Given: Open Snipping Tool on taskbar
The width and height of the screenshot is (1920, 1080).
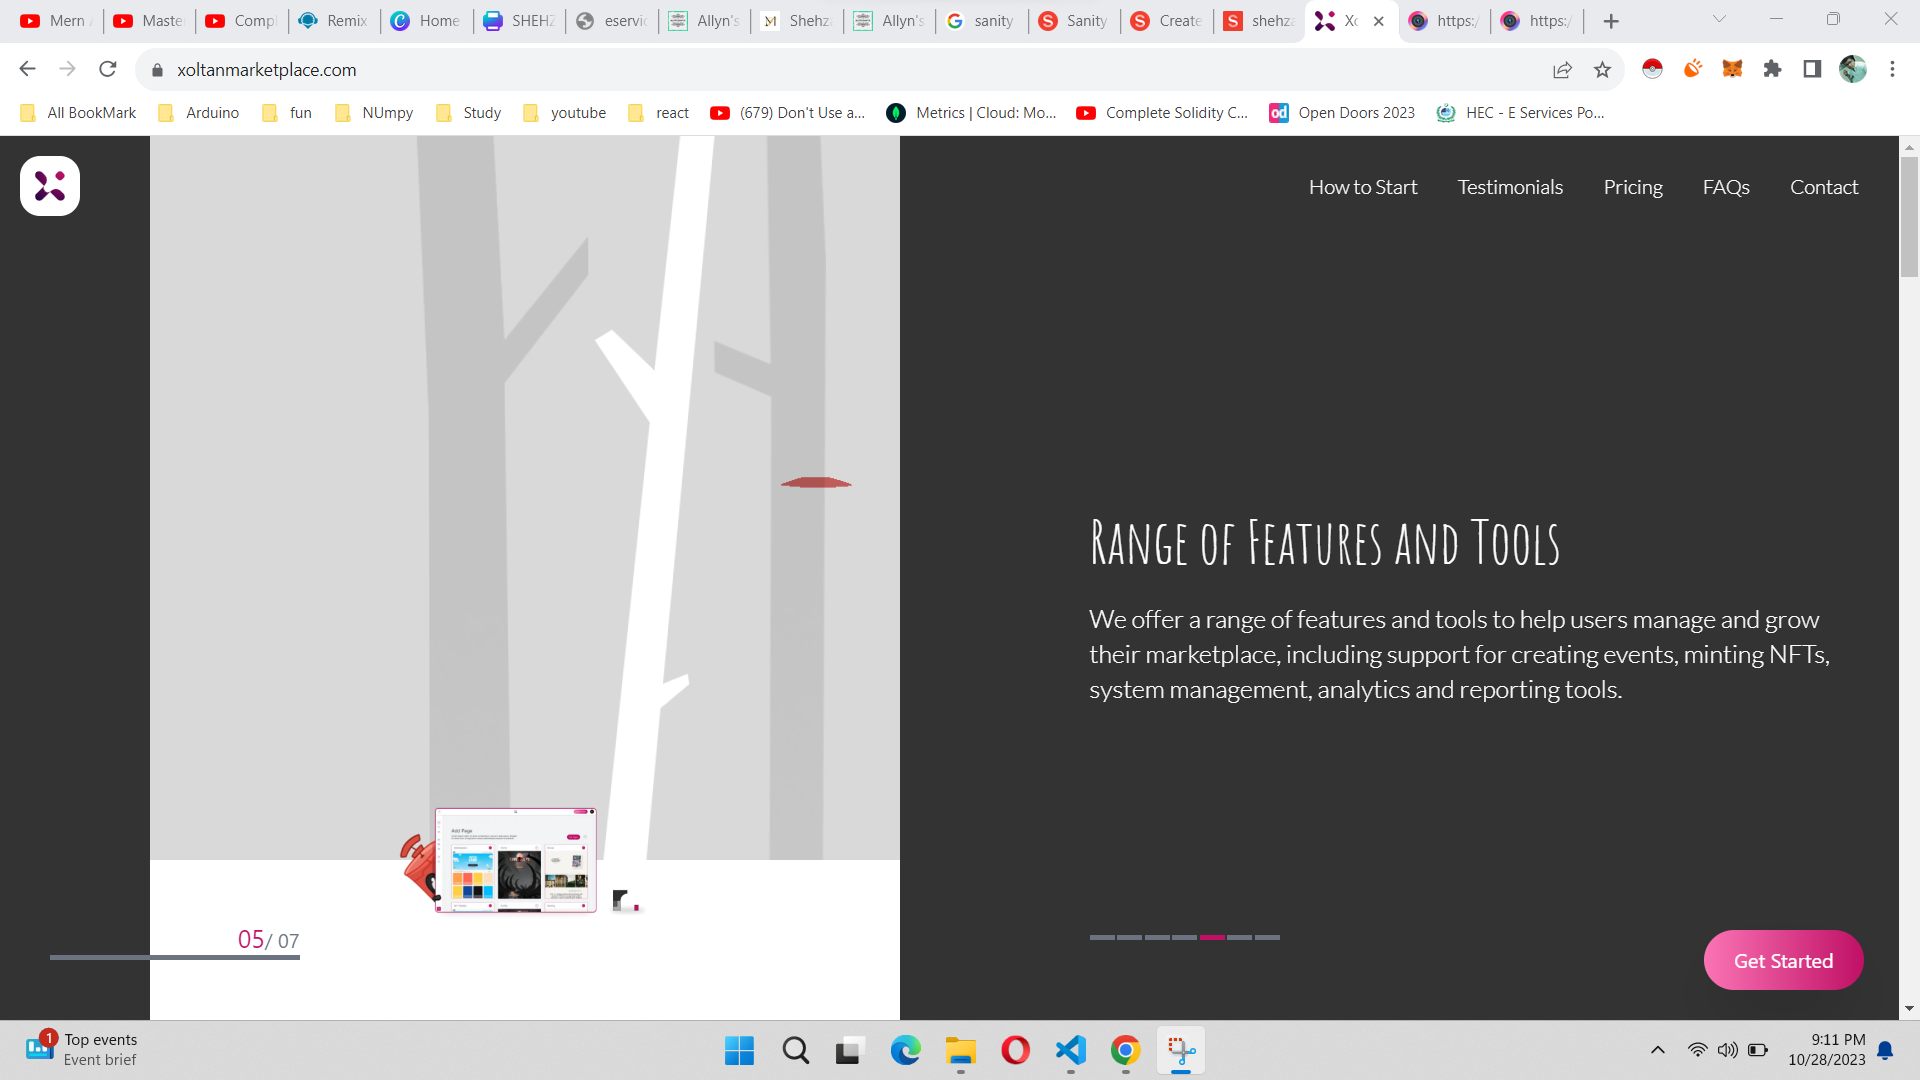Looking at the screenshot, I should 1181,1051.
